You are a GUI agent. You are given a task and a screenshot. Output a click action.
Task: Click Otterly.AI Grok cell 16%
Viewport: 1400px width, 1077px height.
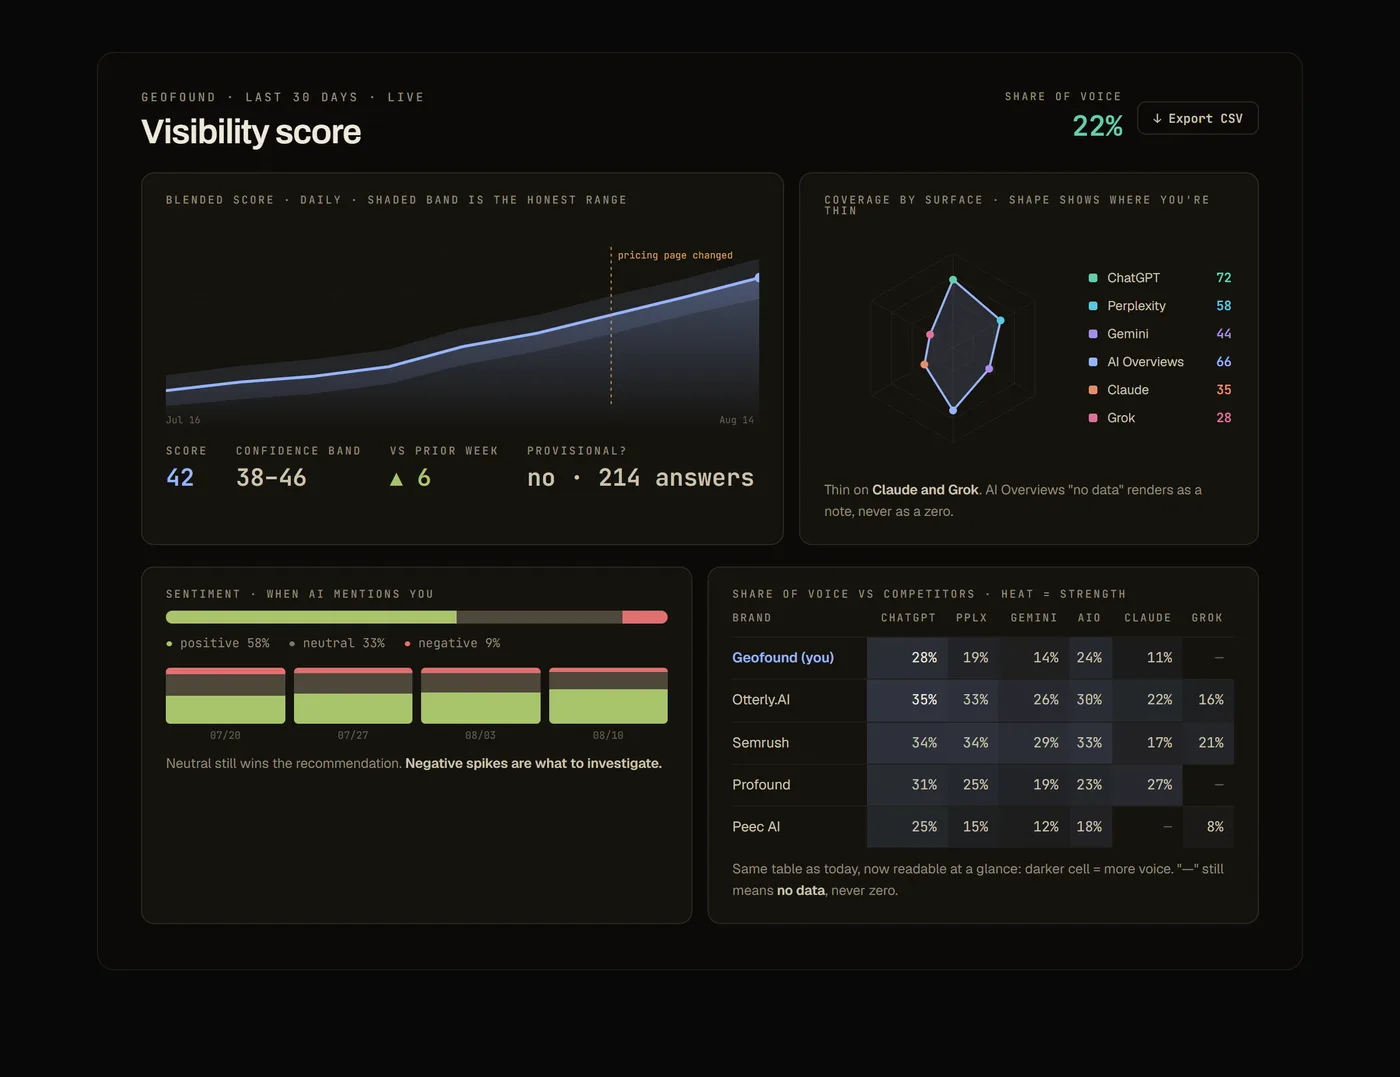(x=1208, y=700)
